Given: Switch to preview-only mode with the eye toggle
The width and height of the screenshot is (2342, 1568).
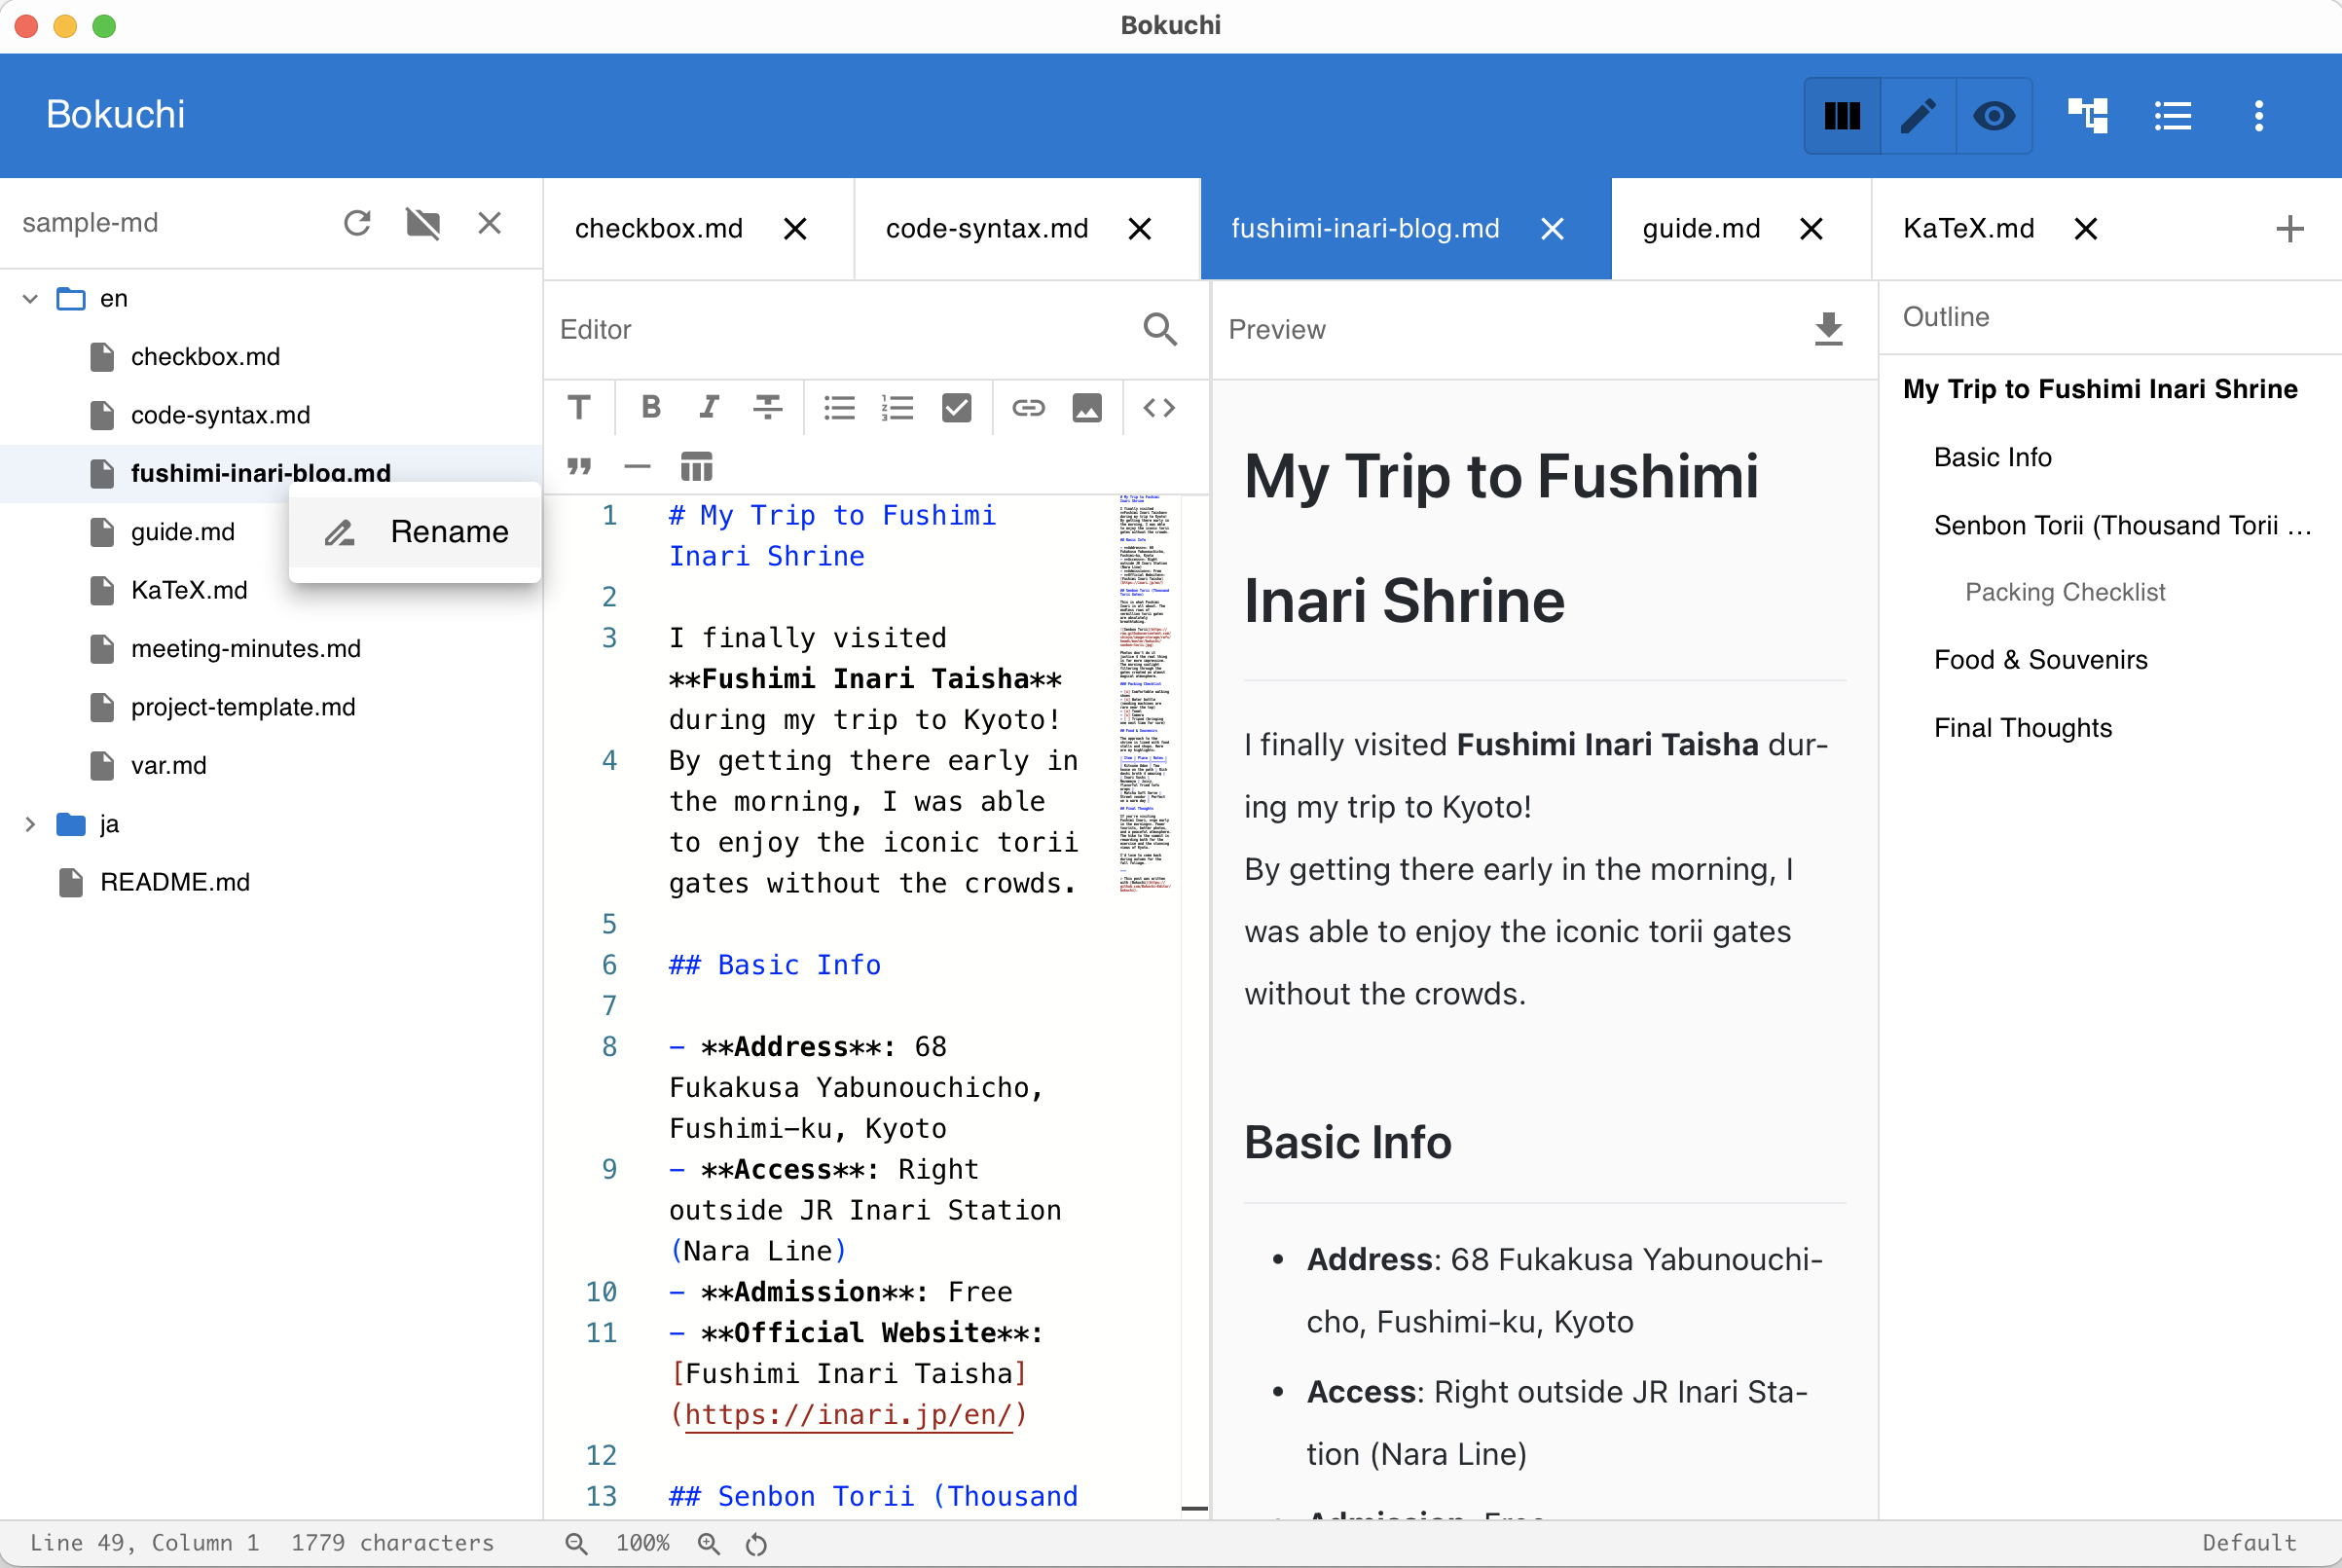Looking at the screenshot, I should point(1994,116).
